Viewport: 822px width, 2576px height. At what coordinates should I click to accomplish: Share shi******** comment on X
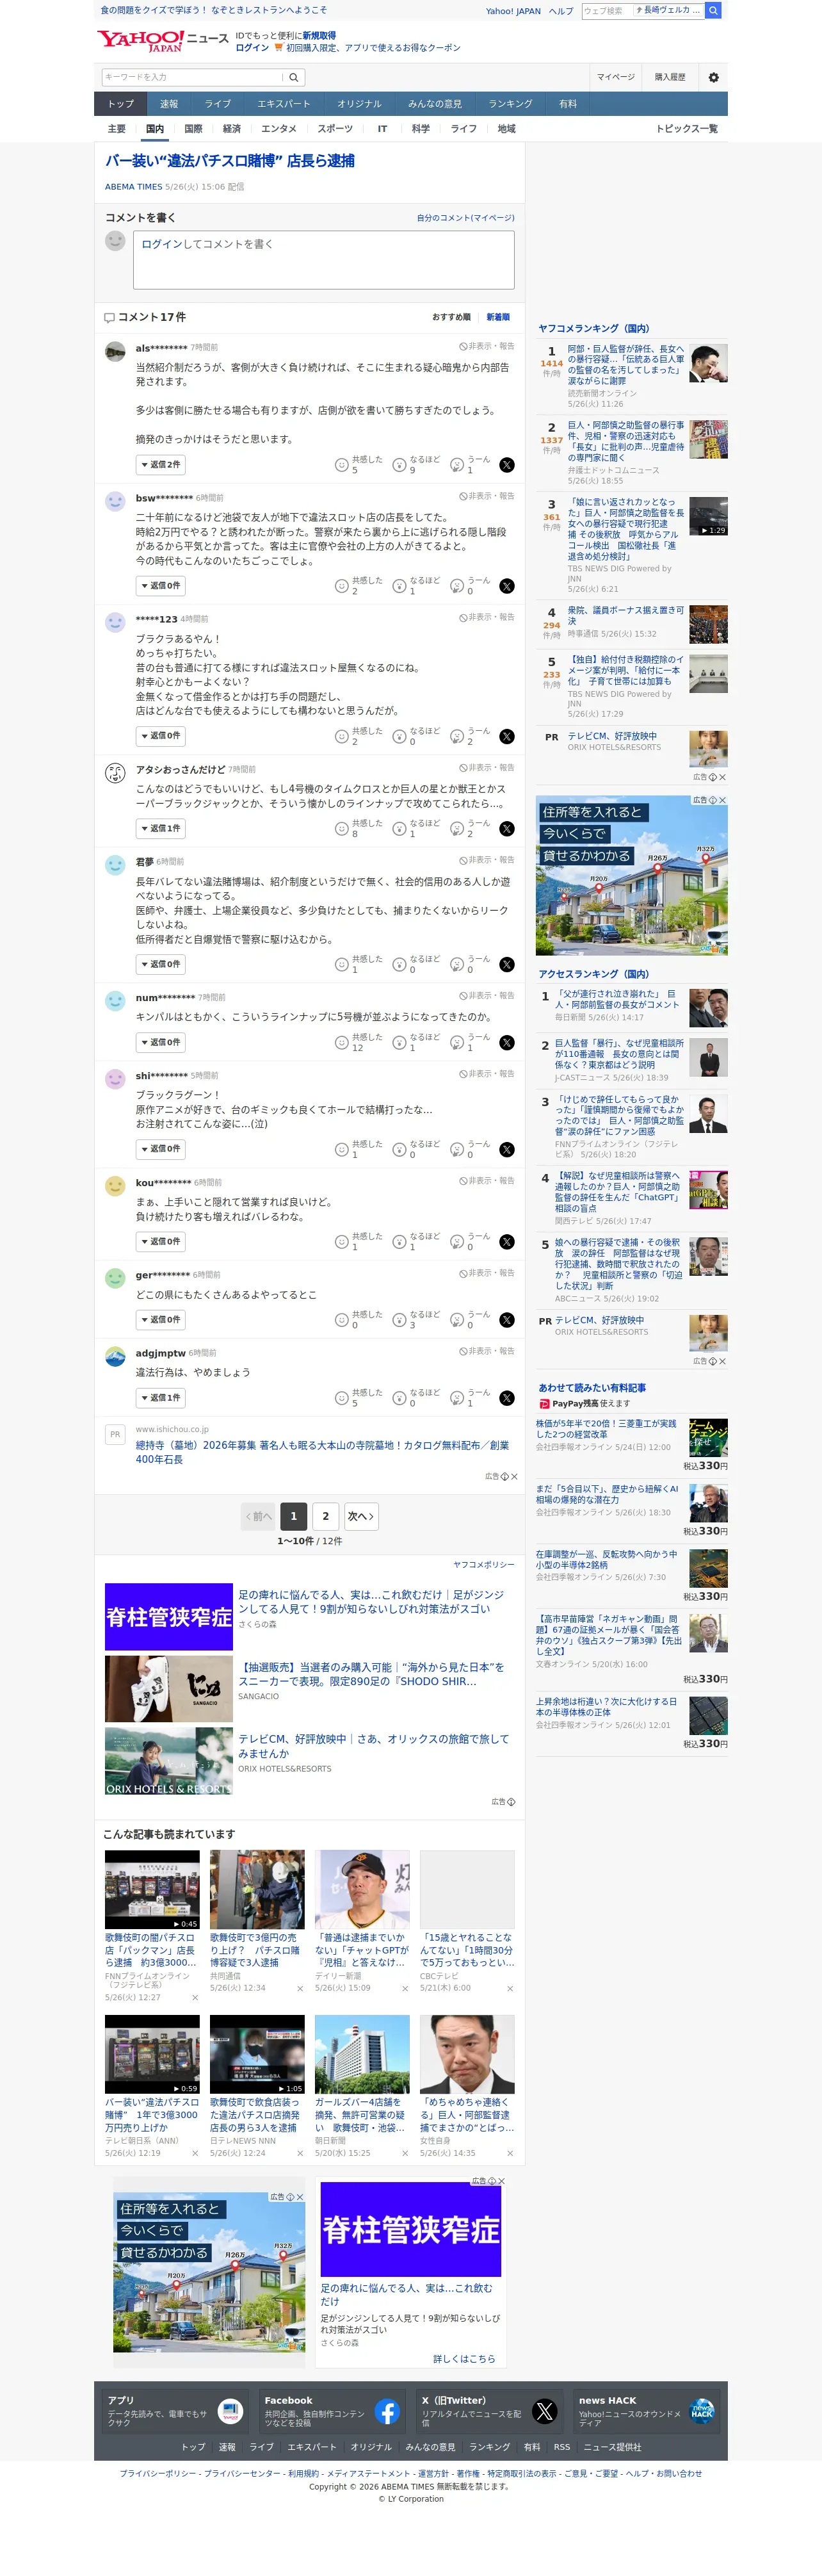coord(507,1149)
